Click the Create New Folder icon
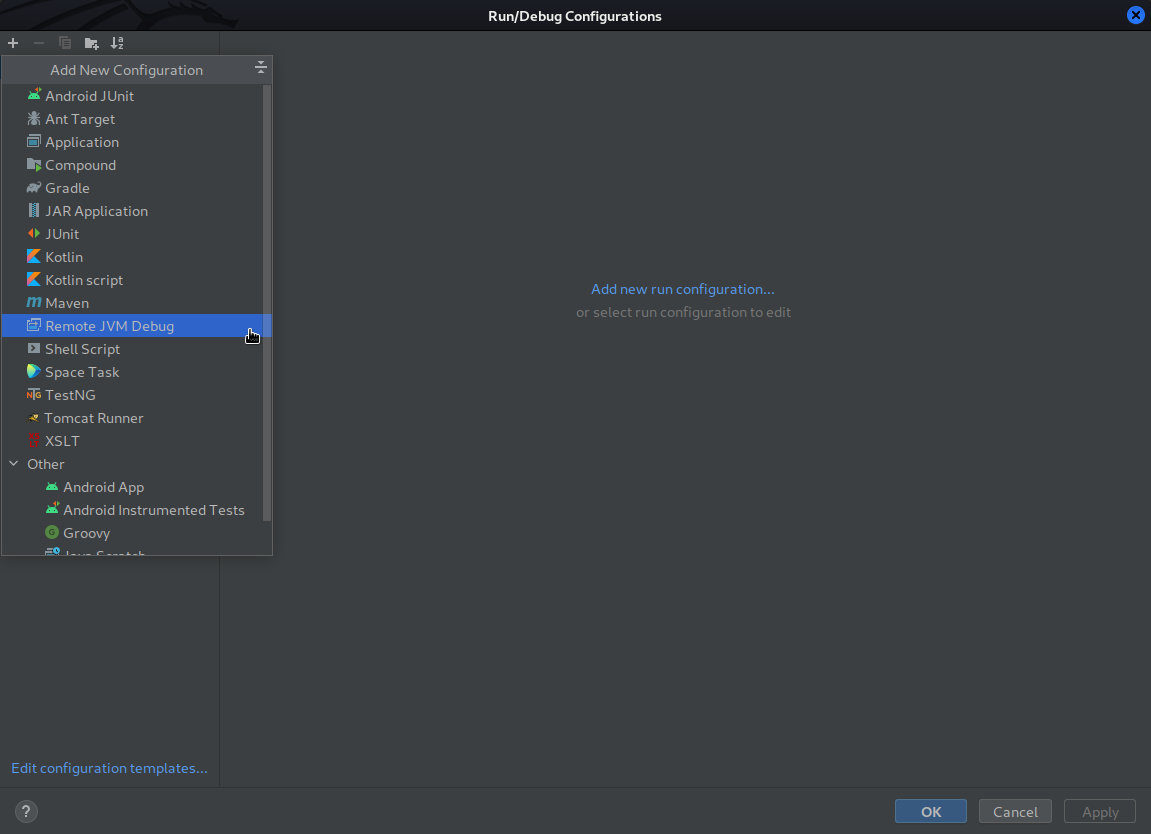Screen dimensions: 1151x834 pyautogui.click(x=92, y=43)
